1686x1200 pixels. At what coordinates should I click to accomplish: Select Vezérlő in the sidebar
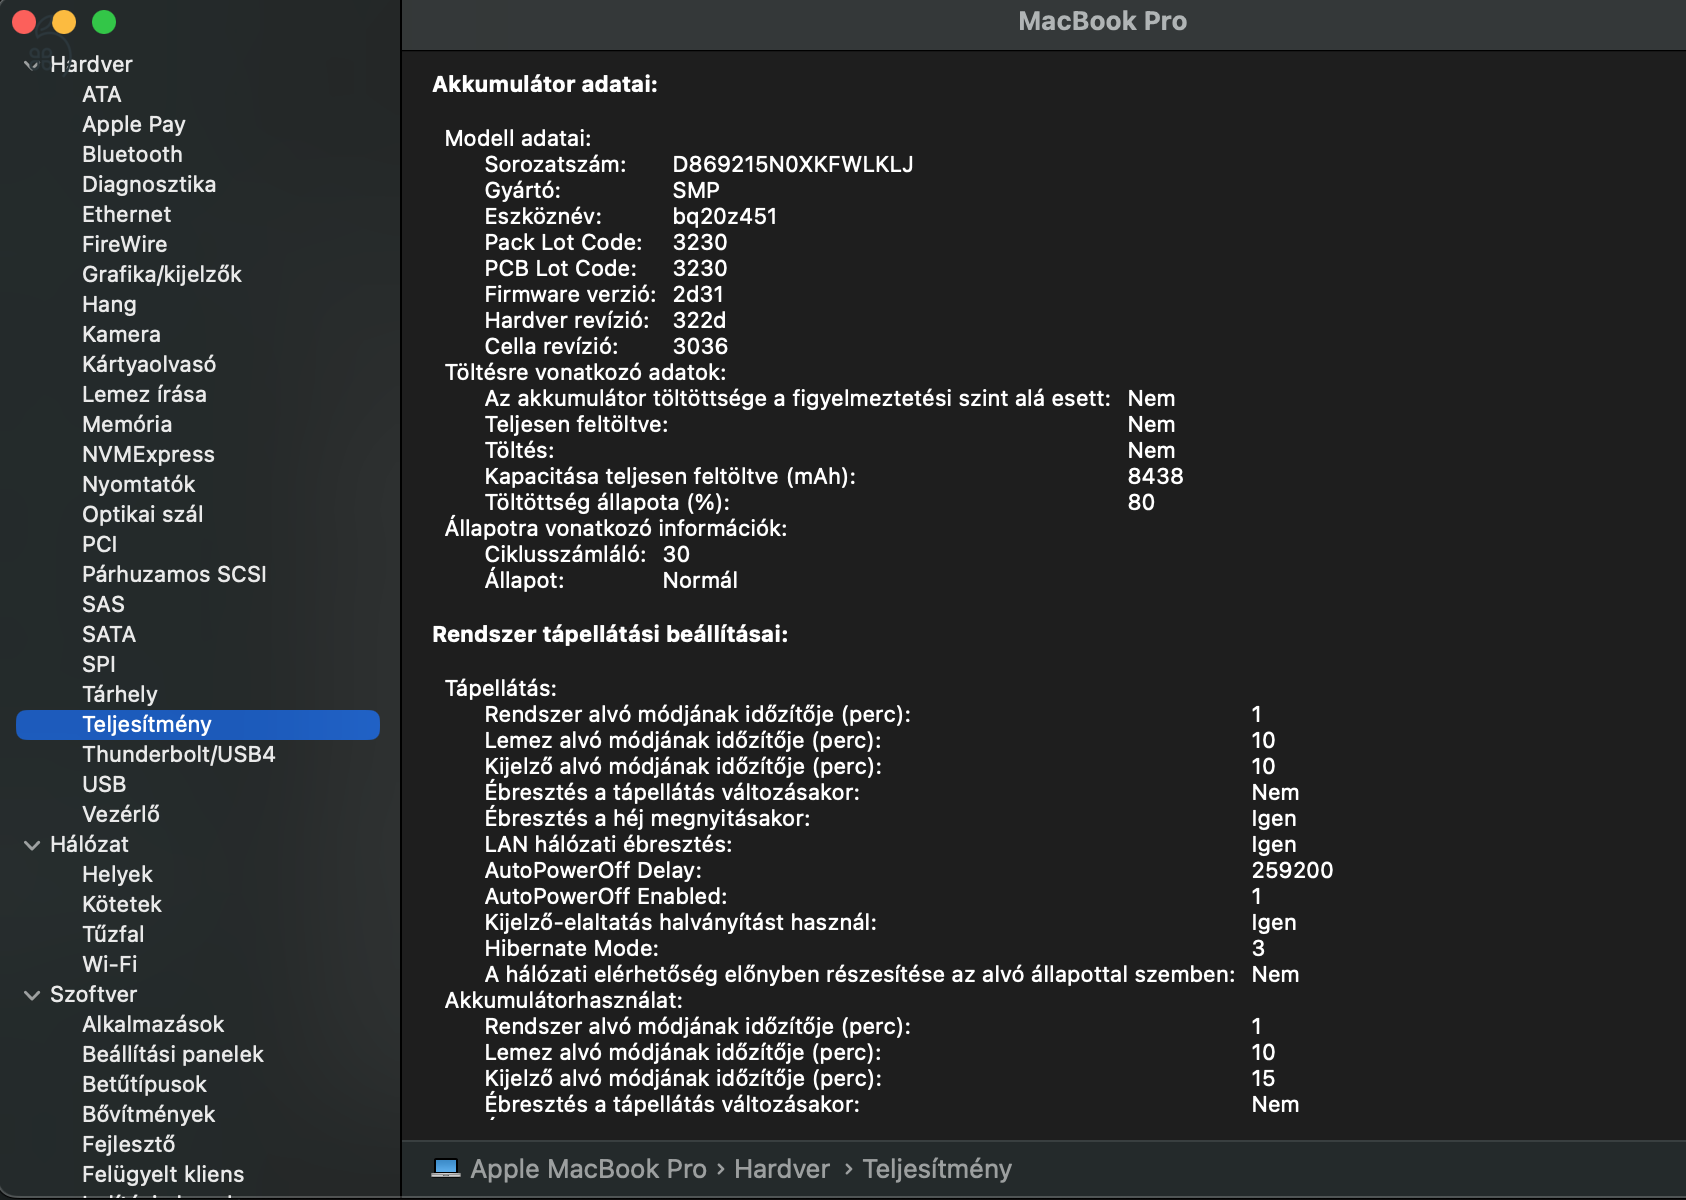click(121, 814)
